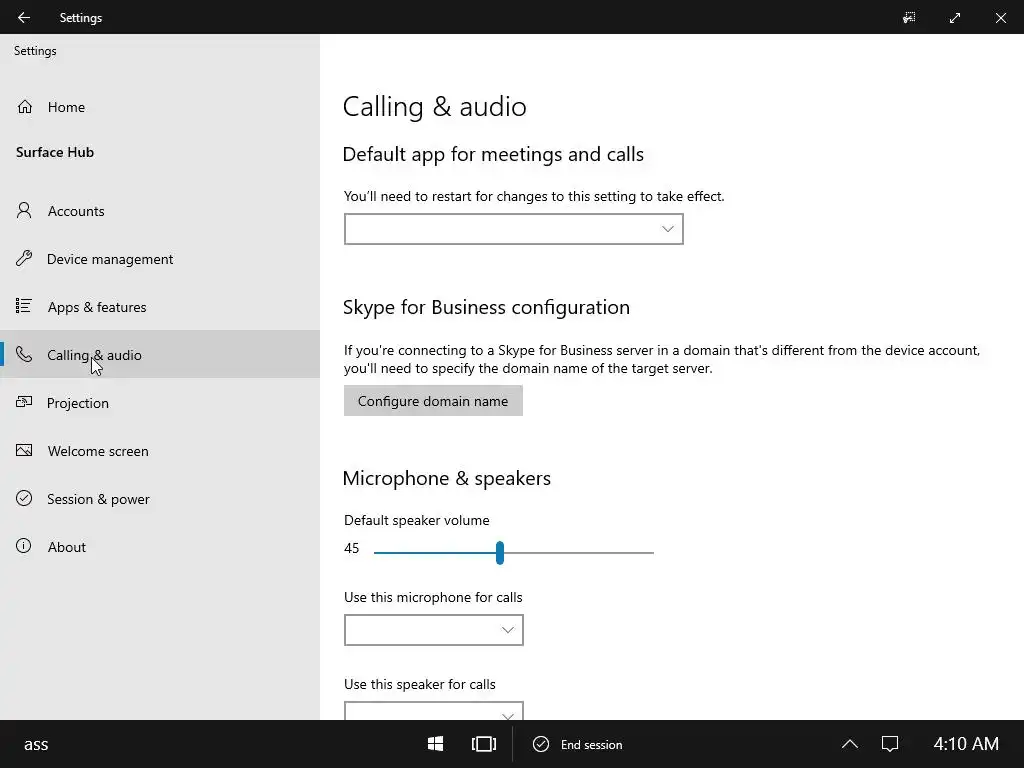Open the Accounts settings page
Screen dimensions: 1024x768
(160, 211)
